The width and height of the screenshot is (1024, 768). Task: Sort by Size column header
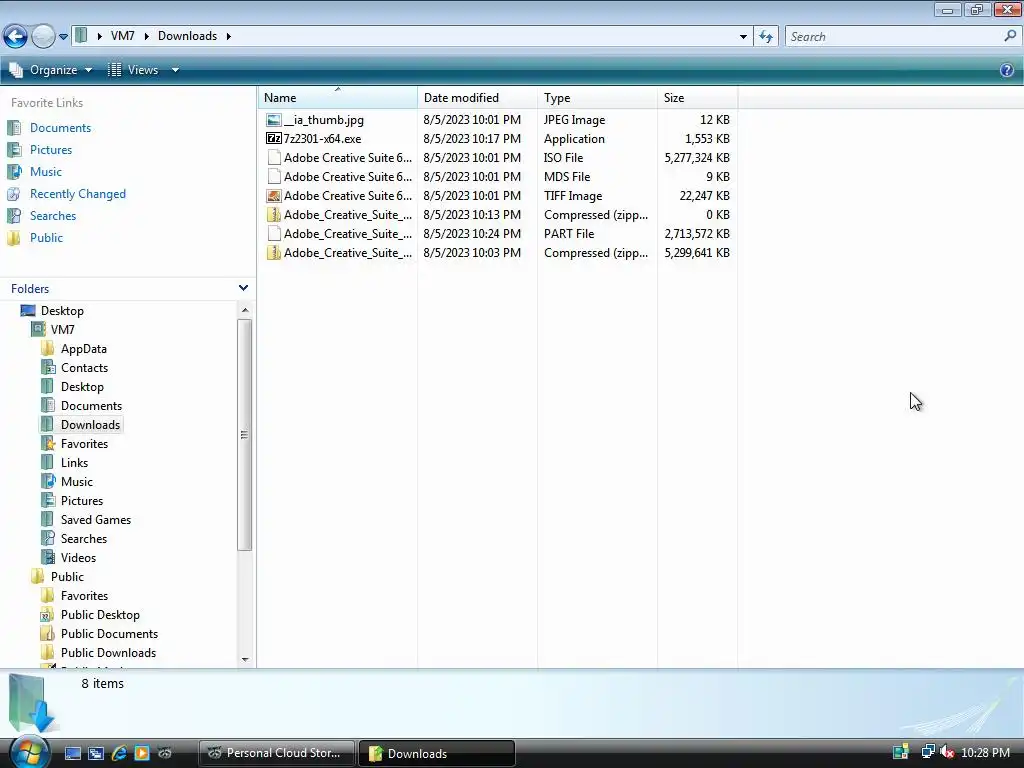[x=697, y=98]
